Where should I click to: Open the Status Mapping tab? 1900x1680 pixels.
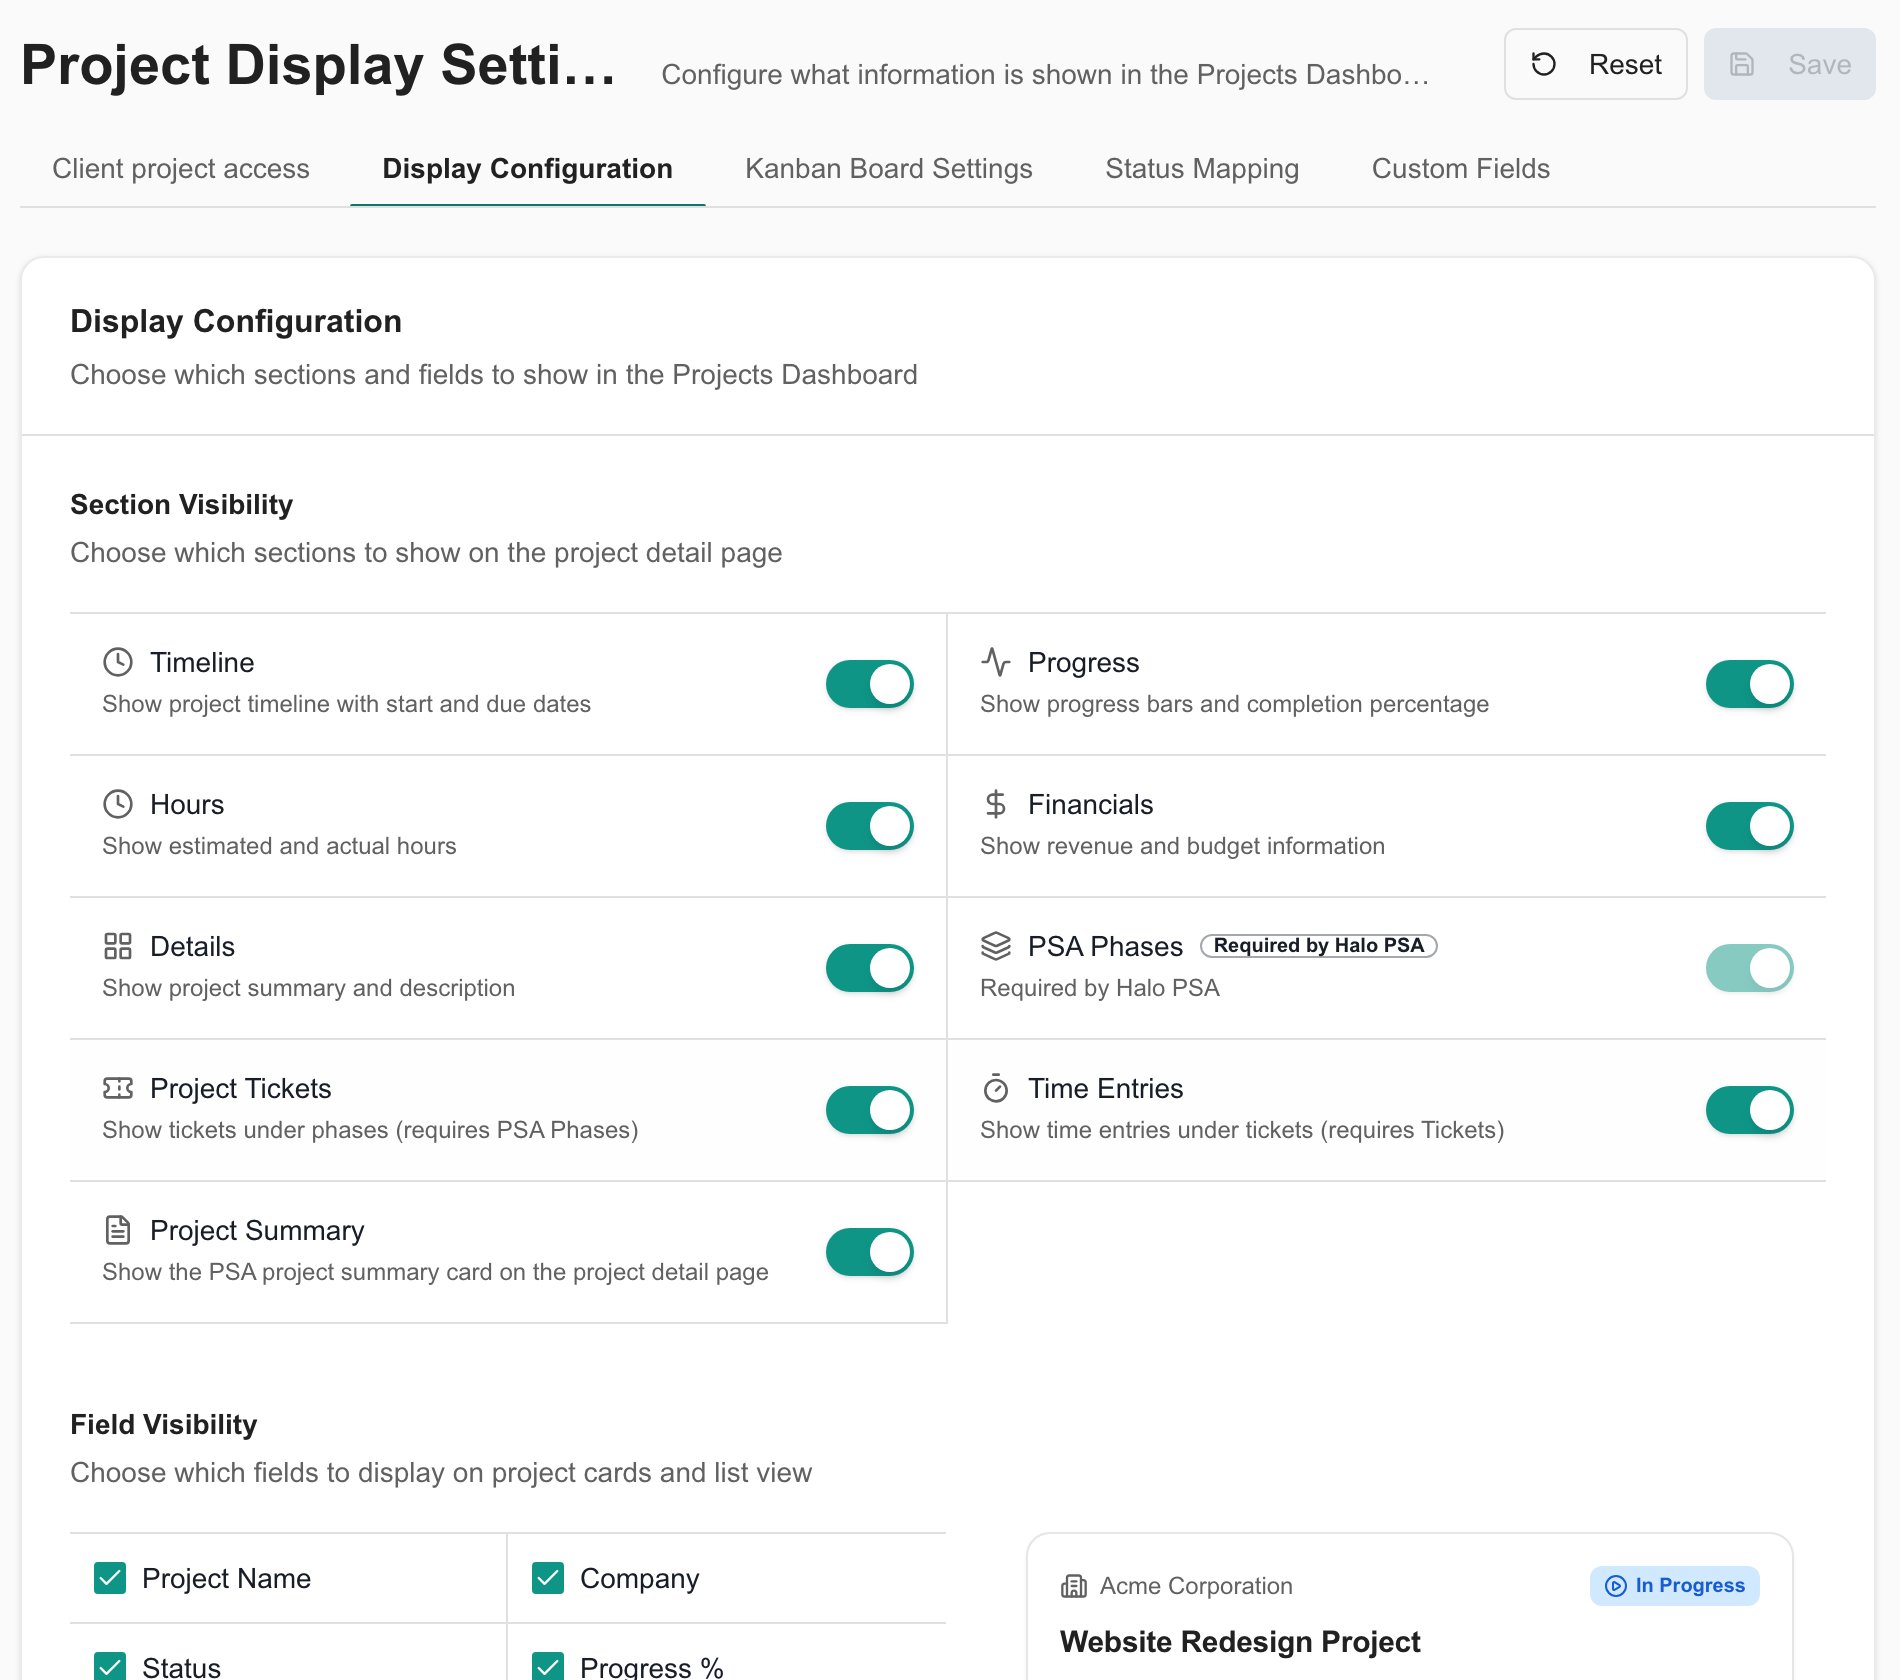pos(1202,168)
